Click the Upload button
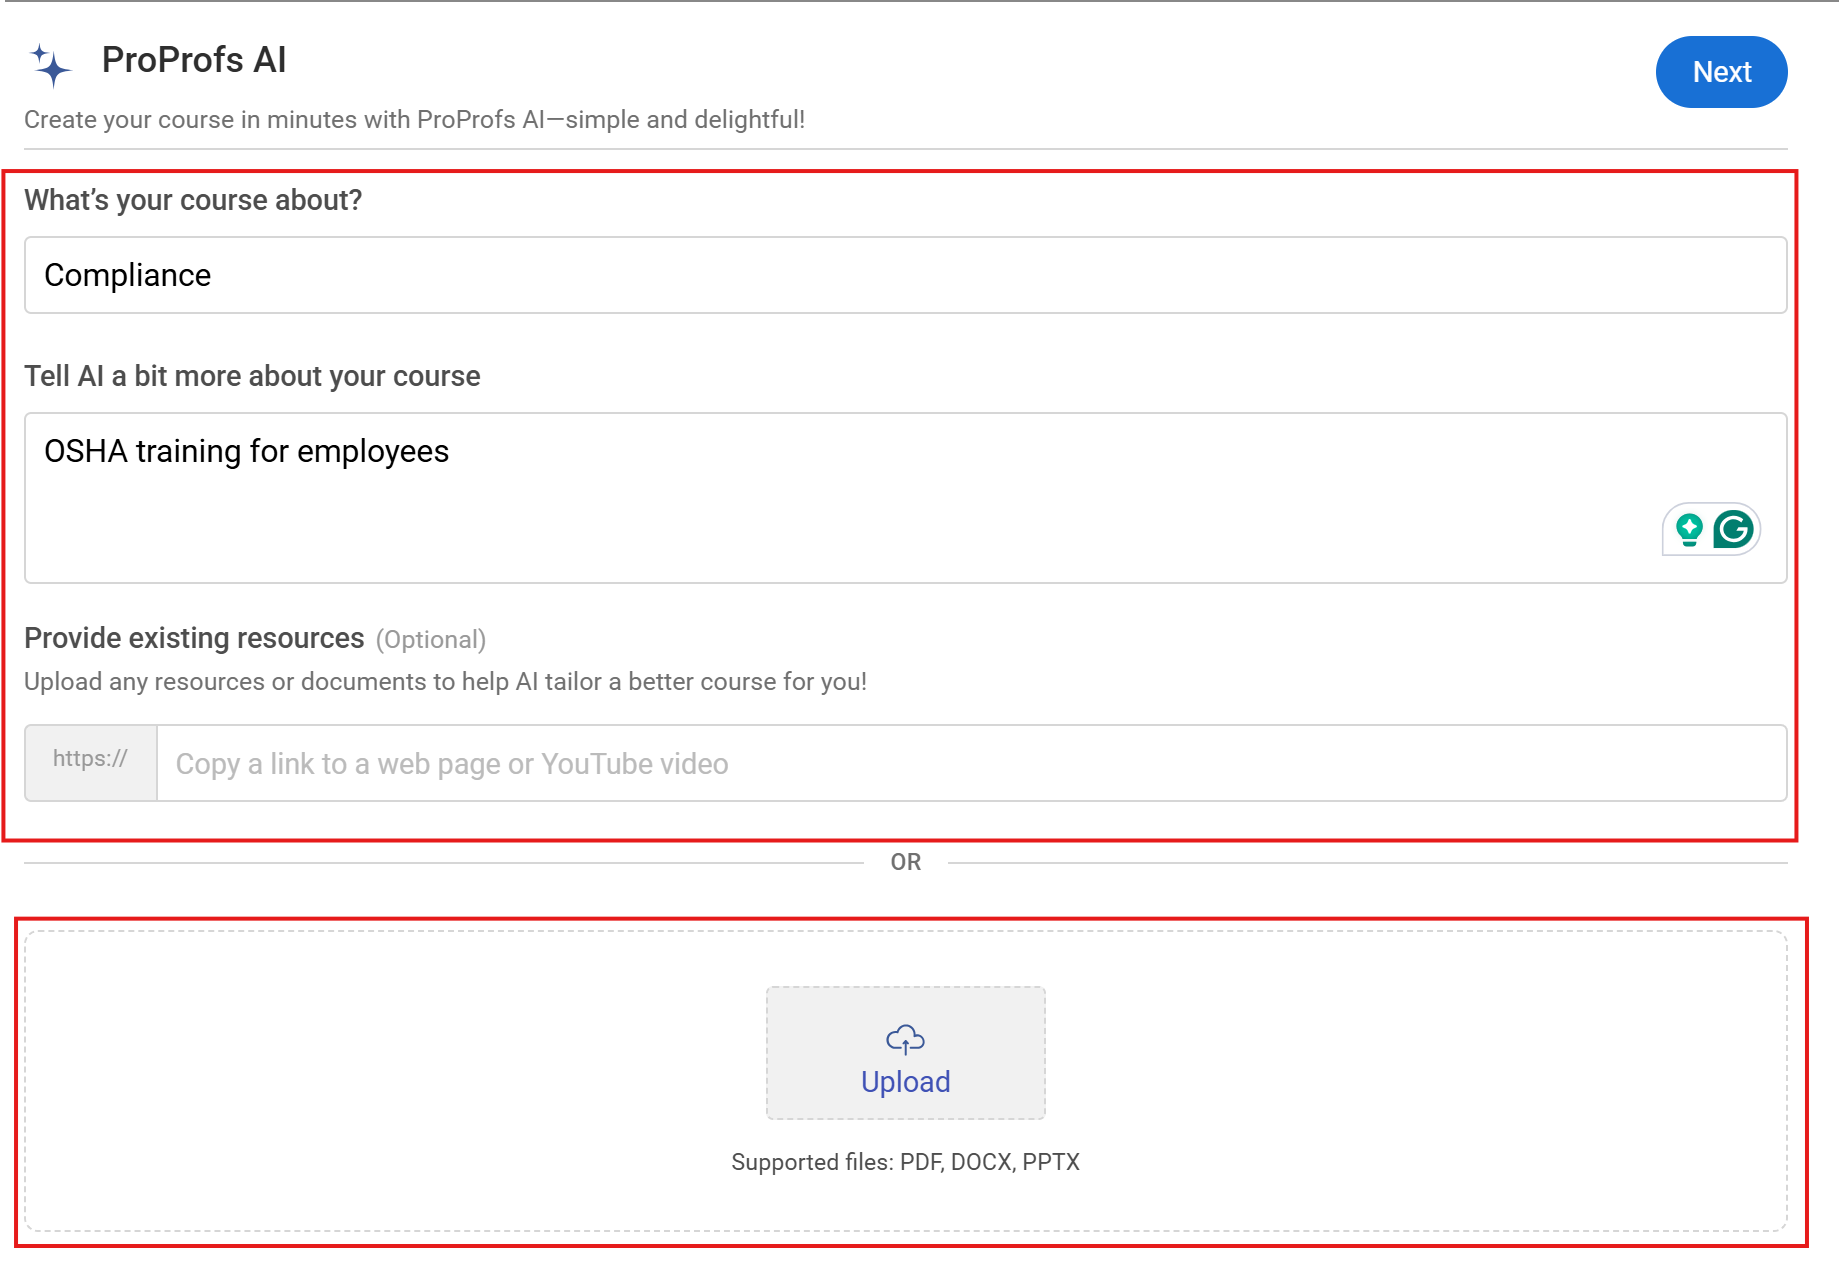The image size is (1839, 1267). [x=906, y=1053]
